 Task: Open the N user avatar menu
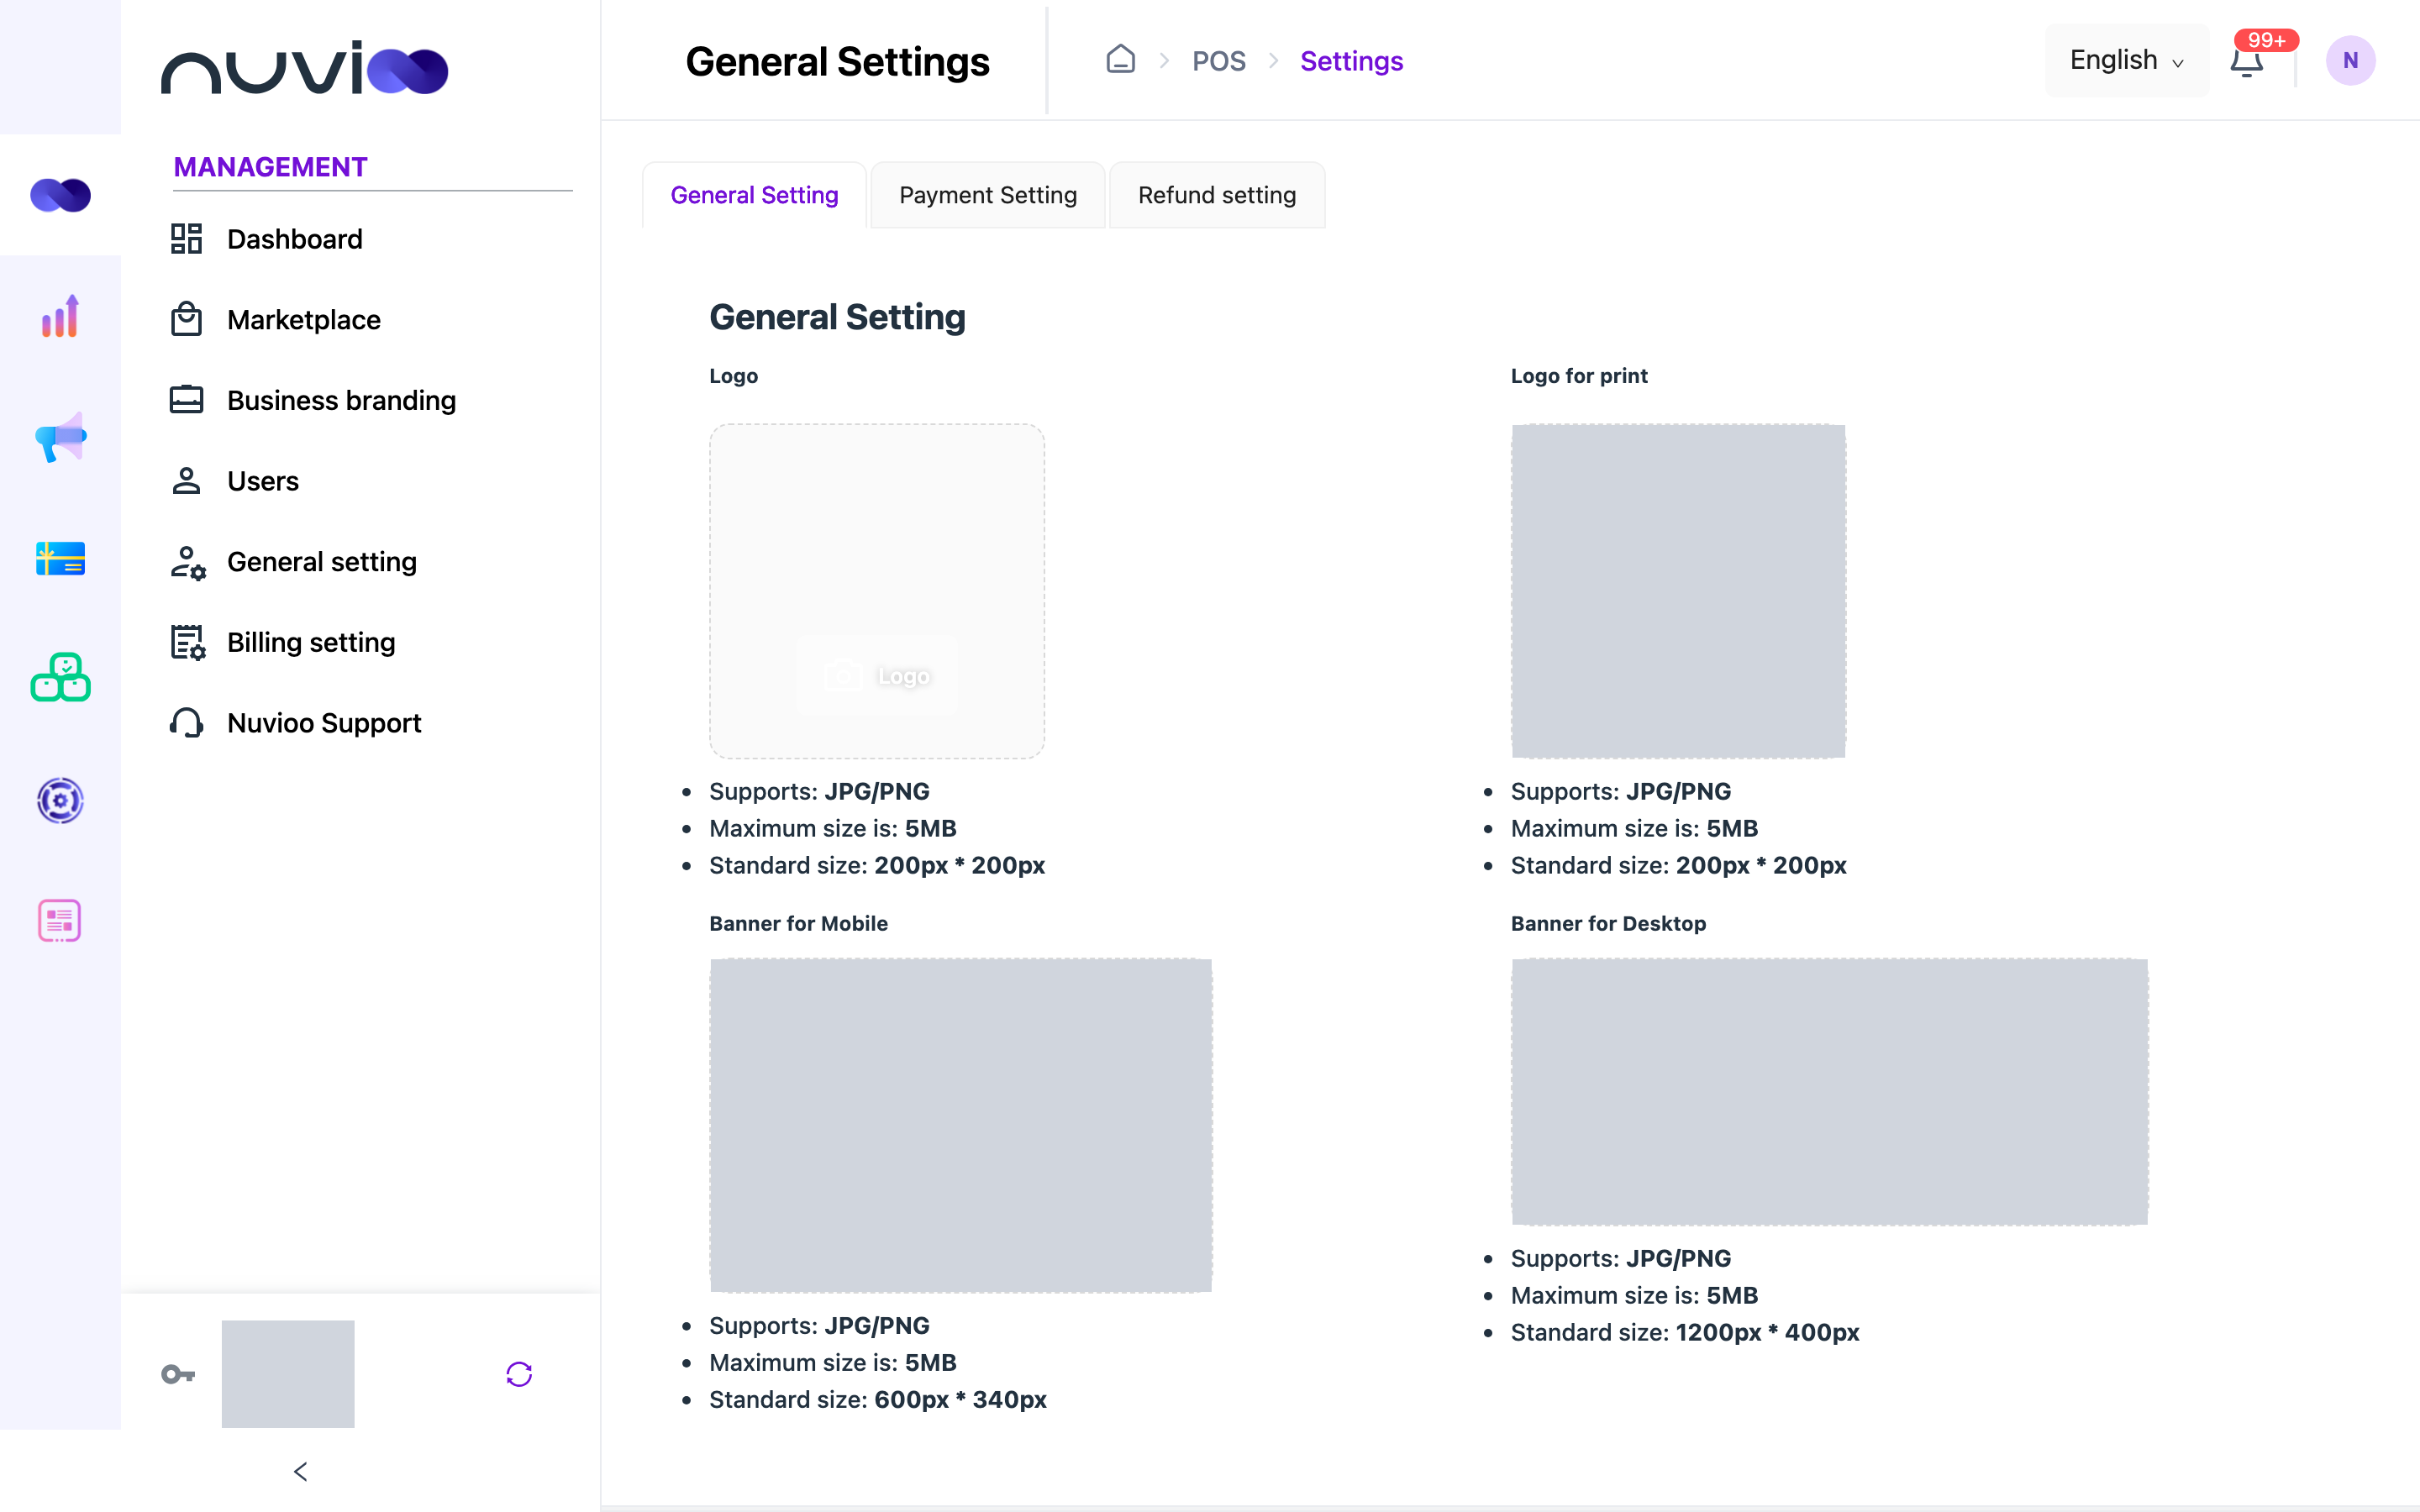point(2350,60)
